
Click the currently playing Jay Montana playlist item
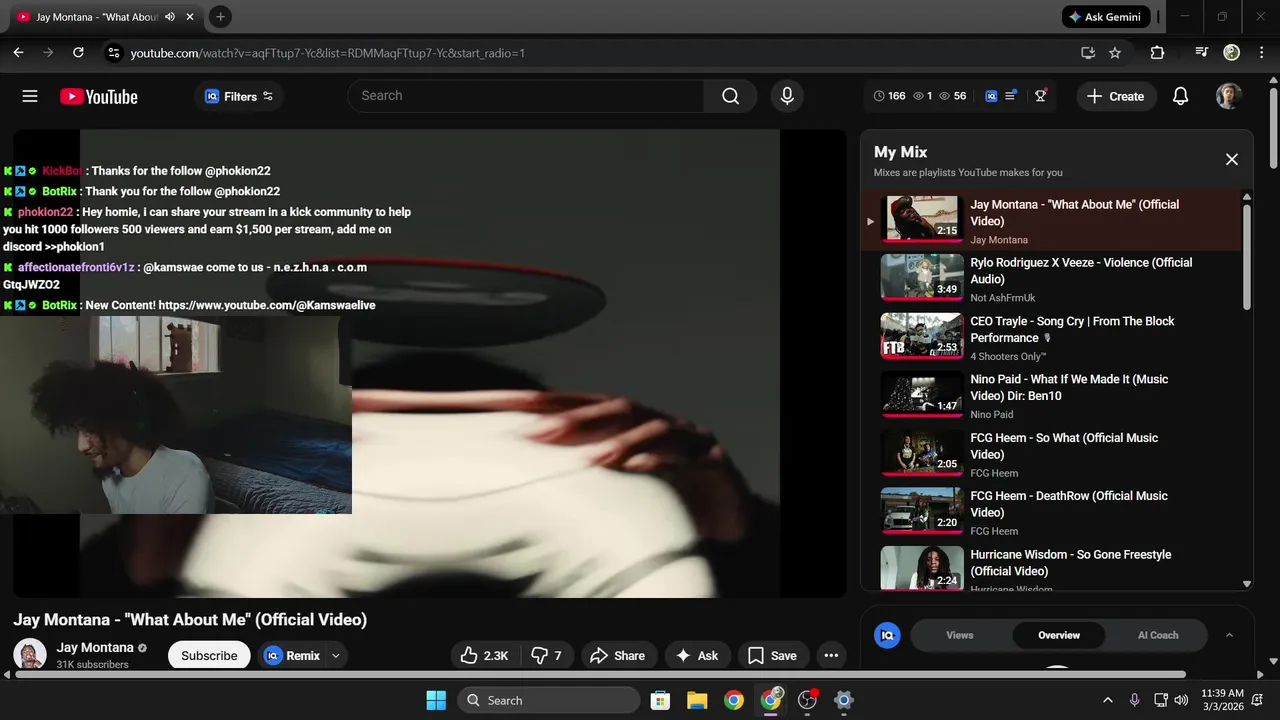[x=1050, y=219]
